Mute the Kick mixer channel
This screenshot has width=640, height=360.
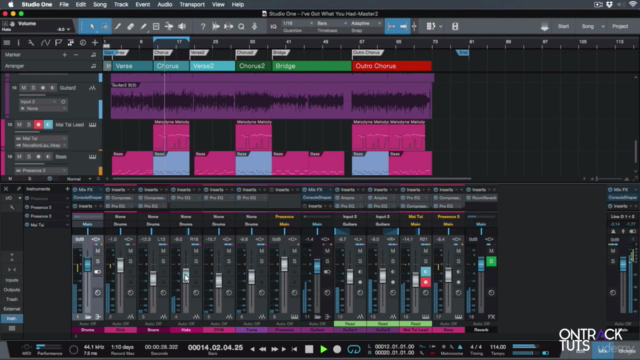click(130, 251)
